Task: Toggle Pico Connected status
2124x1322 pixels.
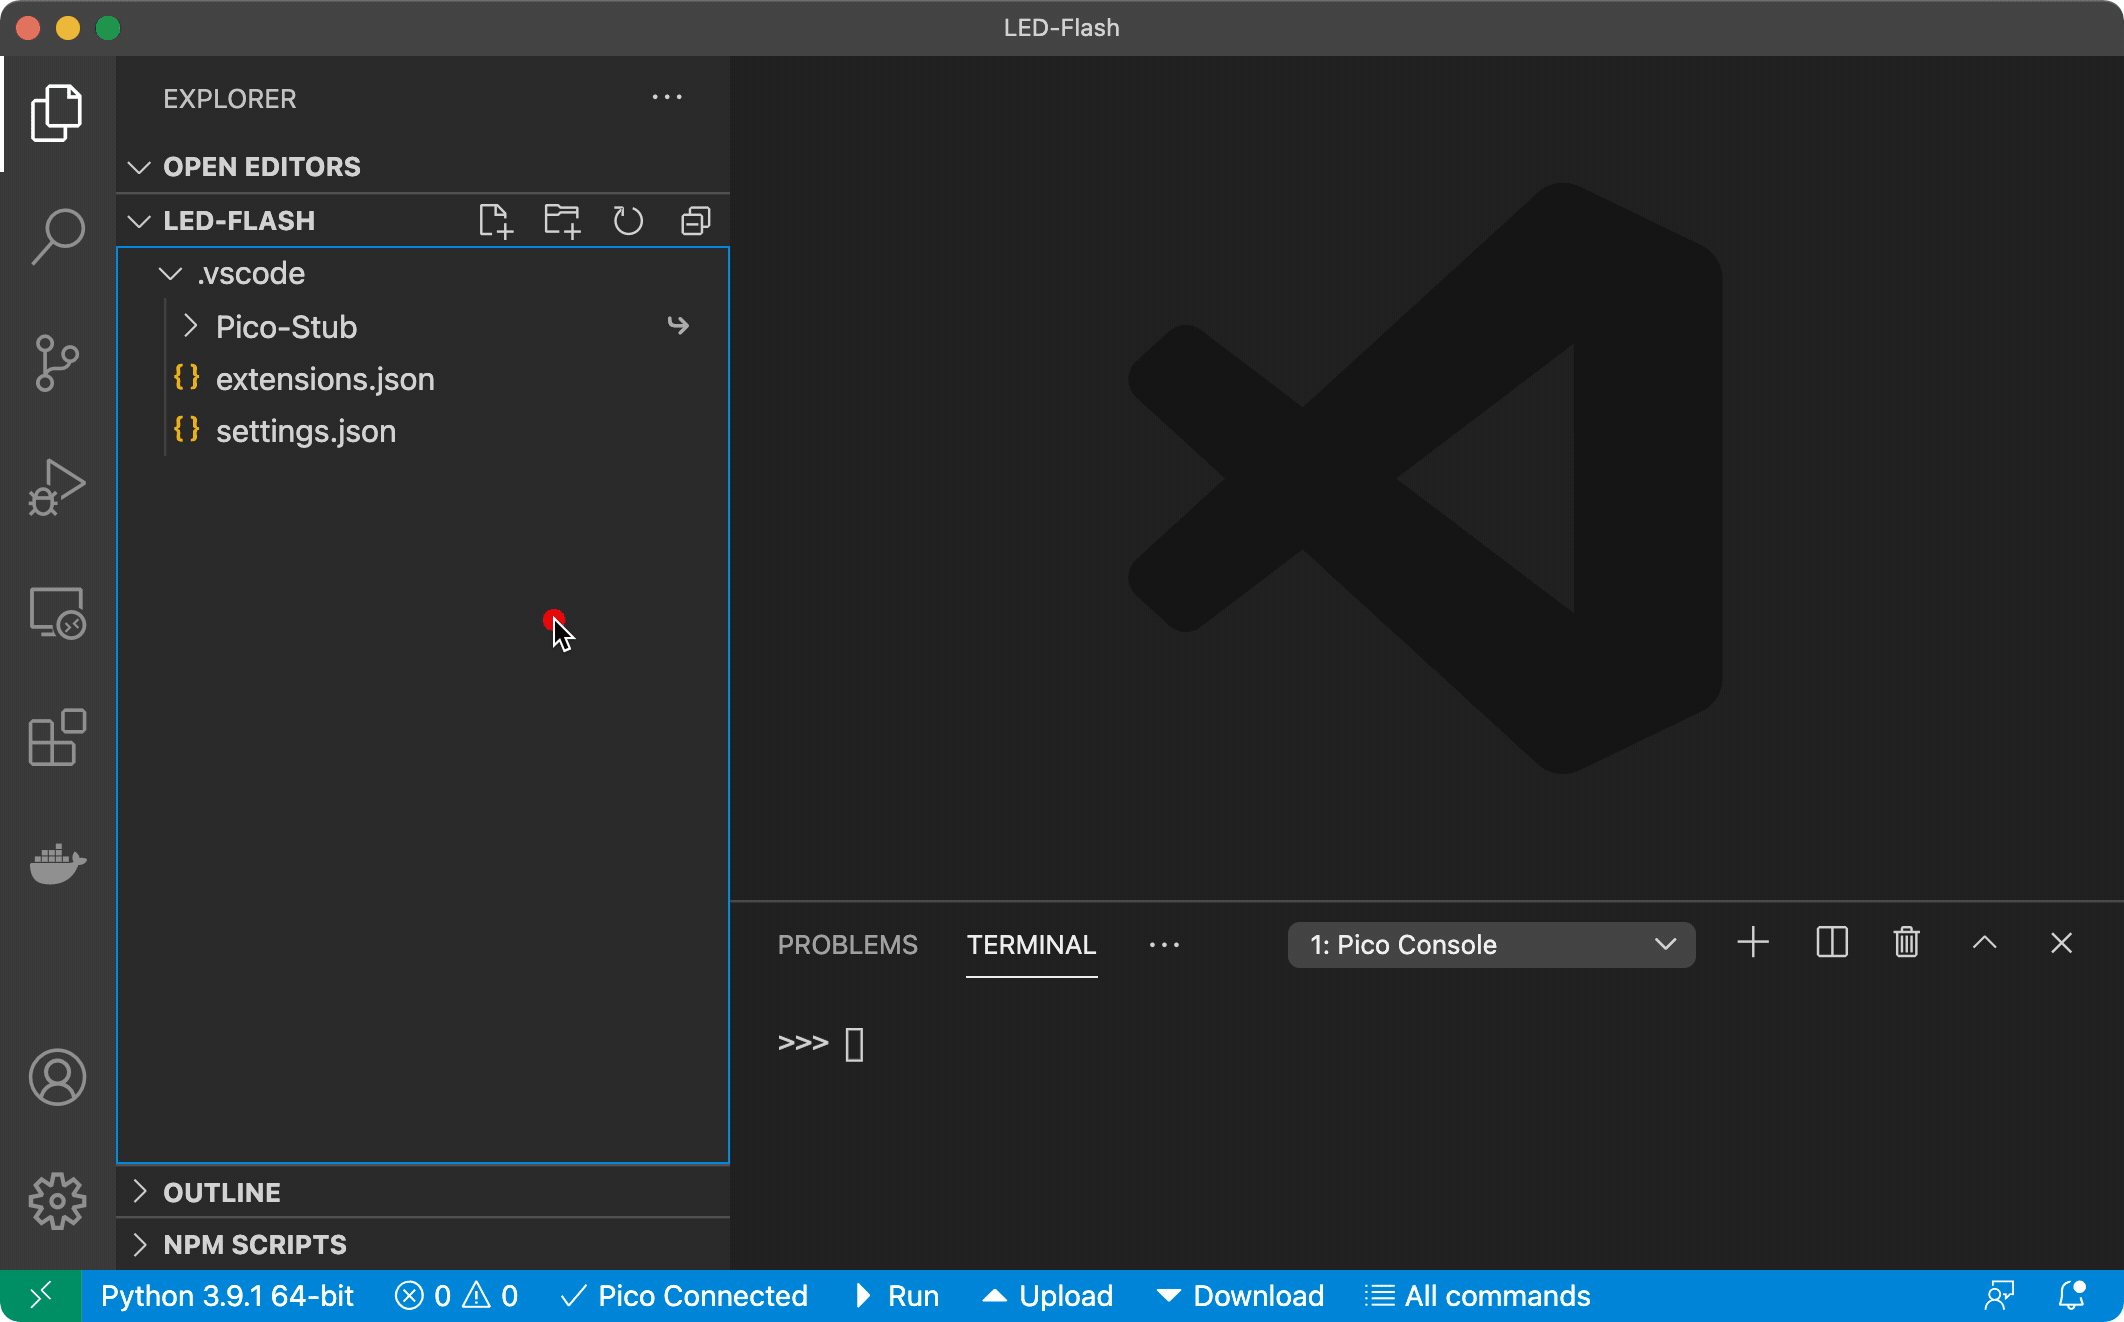Action: tap(685, 1296)
